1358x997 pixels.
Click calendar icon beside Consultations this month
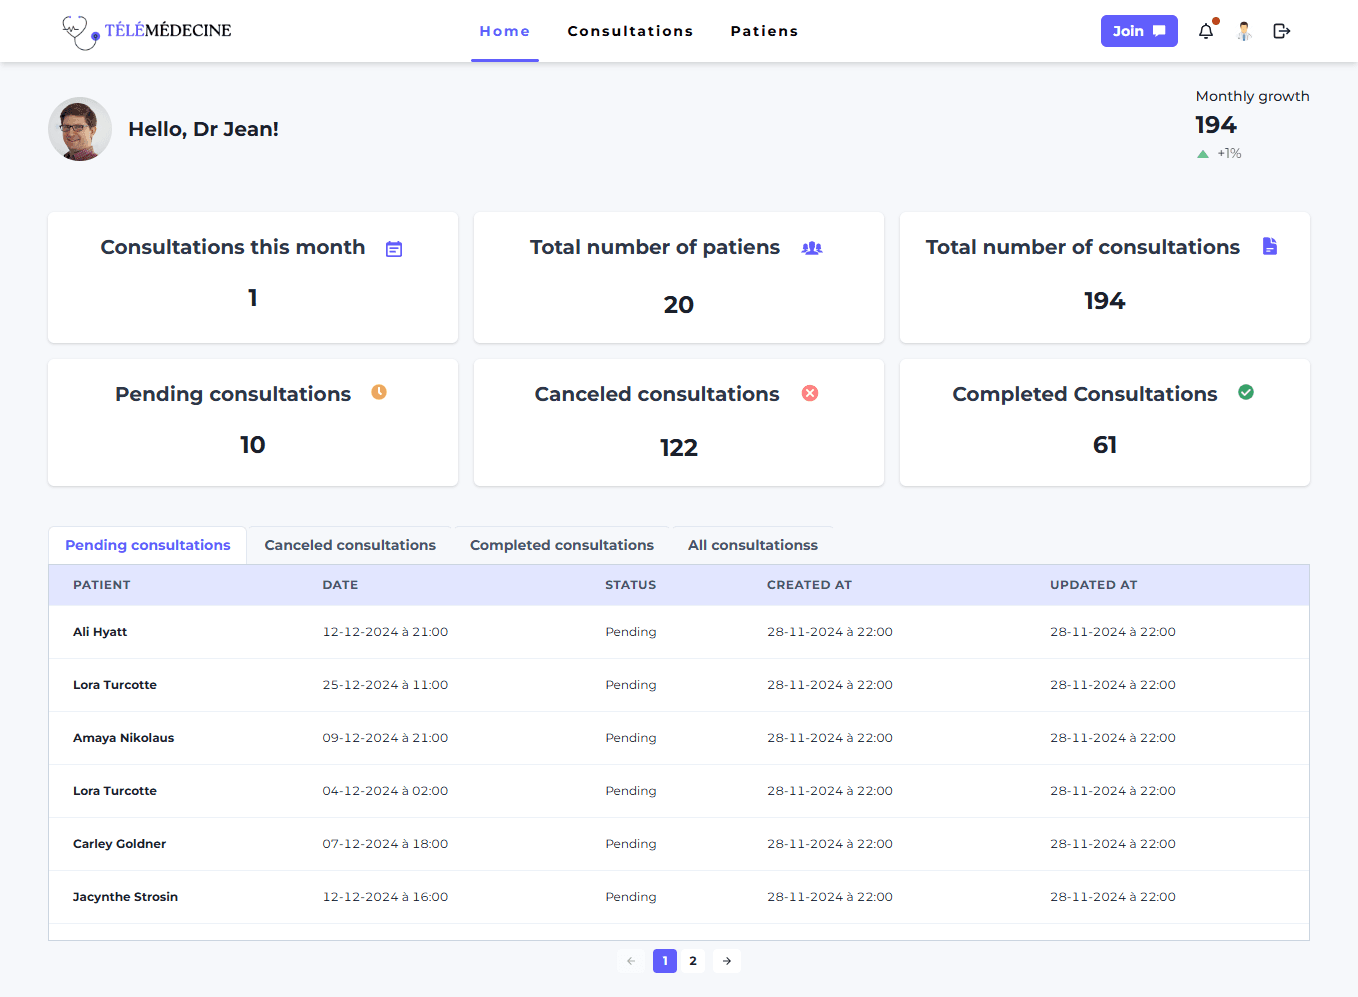point(394,249)
